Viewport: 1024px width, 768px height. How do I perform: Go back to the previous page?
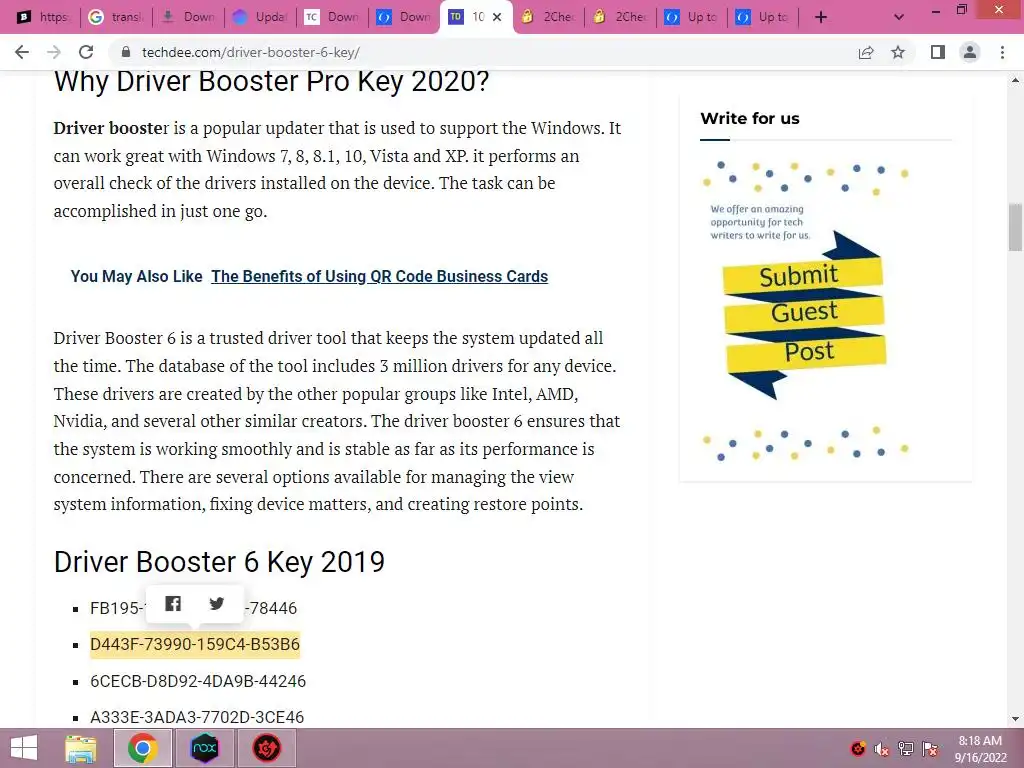coord(22,52)
